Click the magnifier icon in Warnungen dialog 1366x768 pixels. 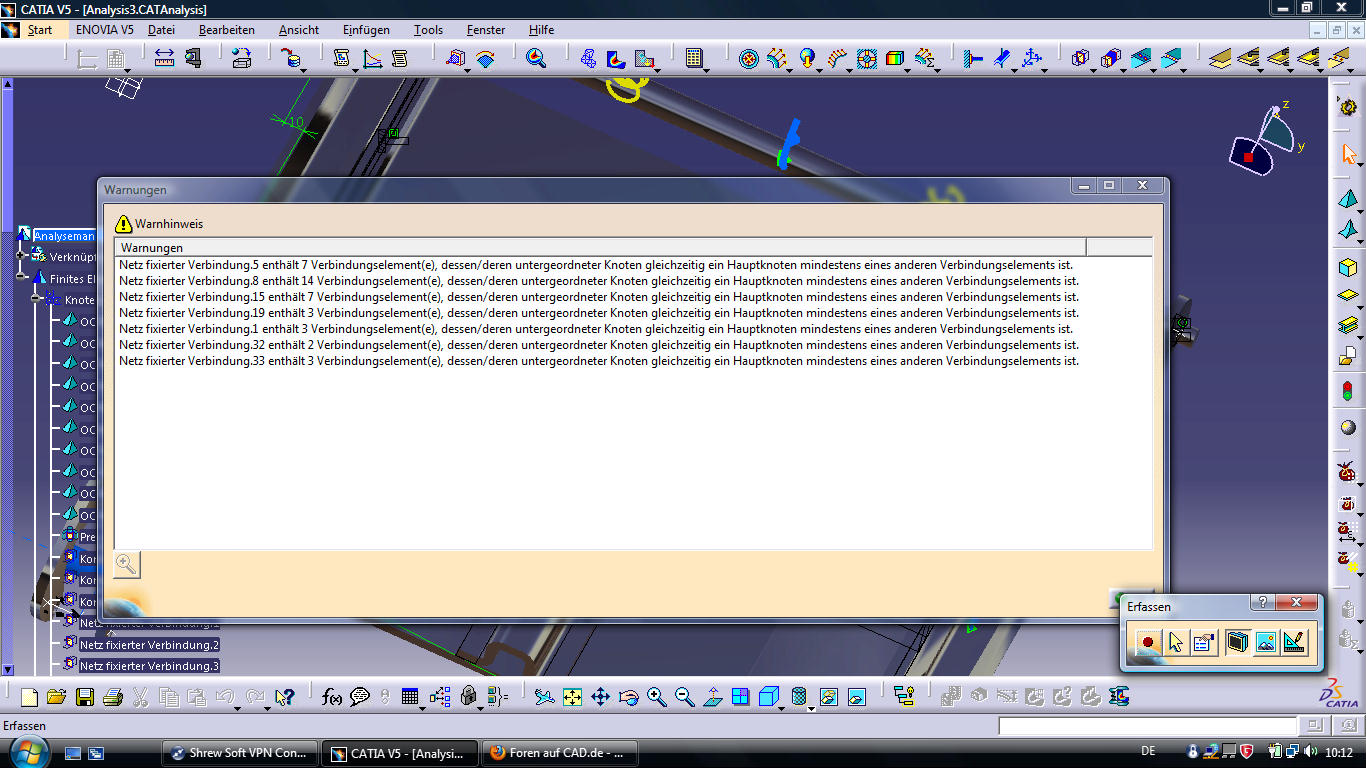pyautogui.click(x=127, y=565)
